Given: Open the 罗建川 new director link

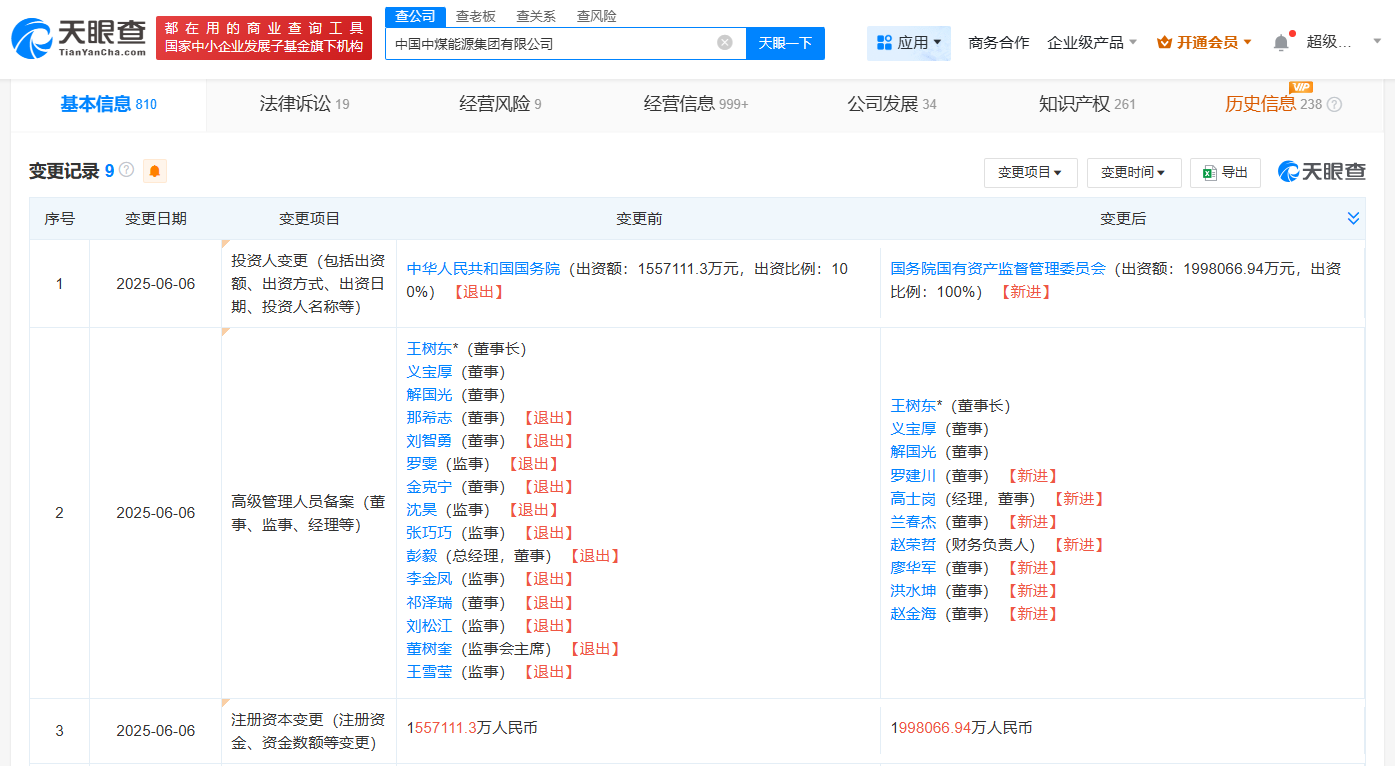Looking at the screenshot, I should [913, 476].
